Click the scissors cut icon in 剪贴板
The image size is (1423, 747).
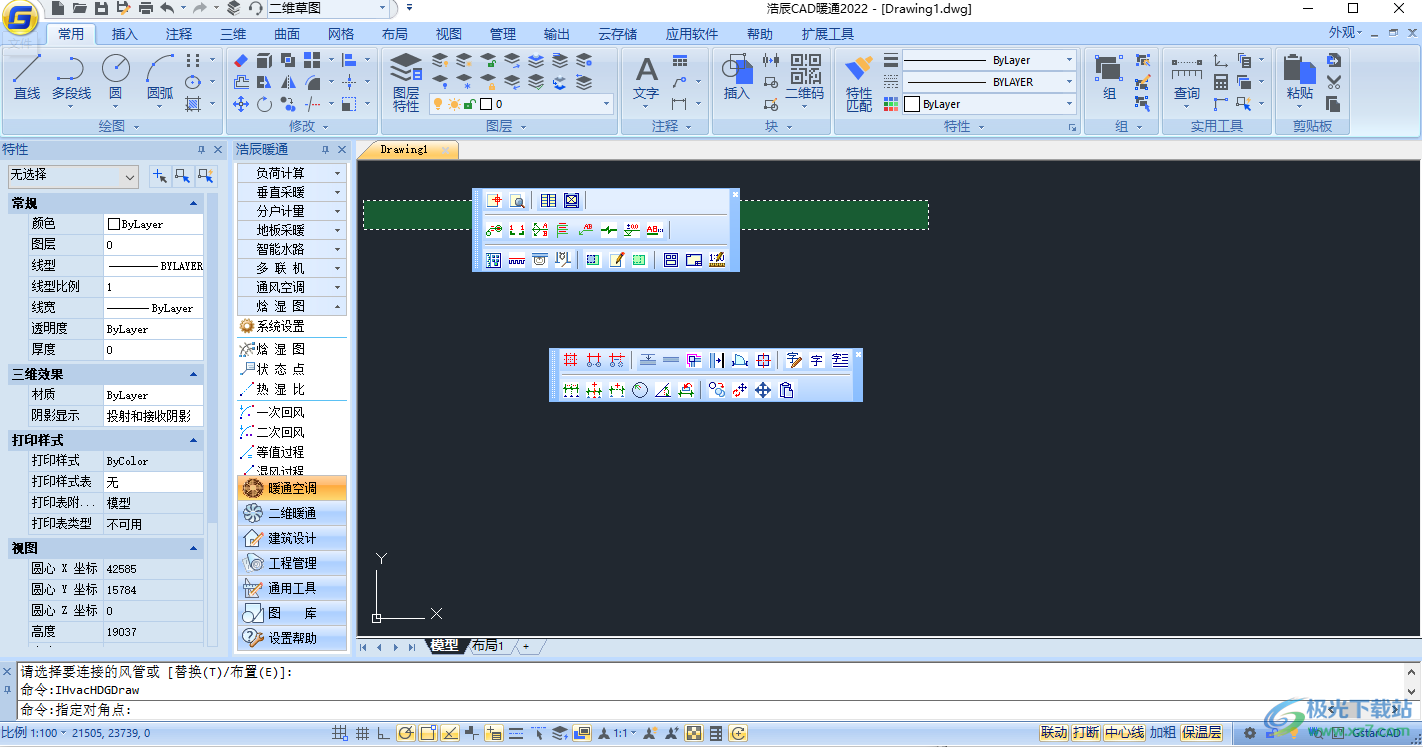pyautogui.click(x=1333, y=82)
